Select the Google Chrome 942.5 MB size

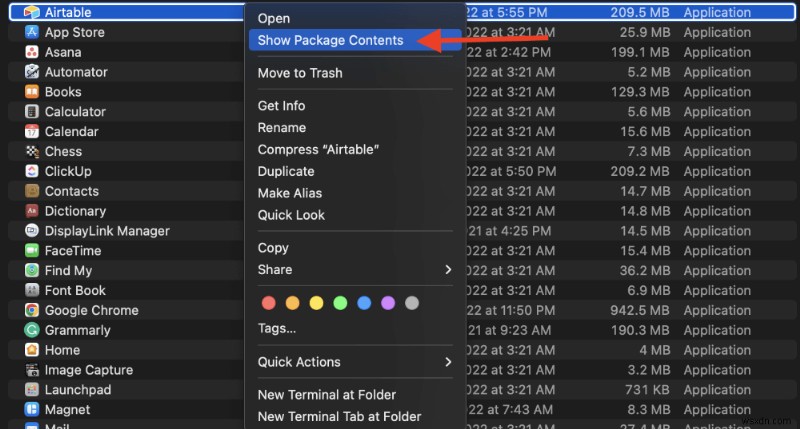point(640,311)
